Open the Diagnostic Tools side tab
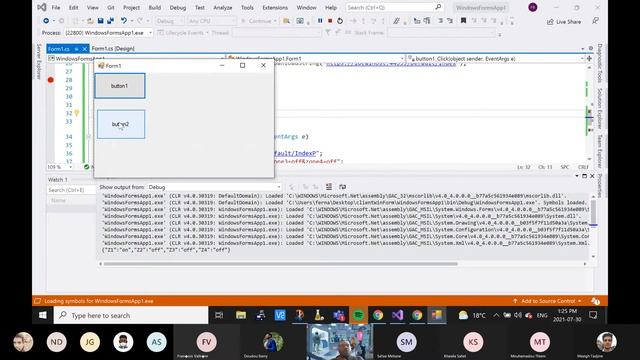This screenshot has width=640, height=360. tap(600, 63)
